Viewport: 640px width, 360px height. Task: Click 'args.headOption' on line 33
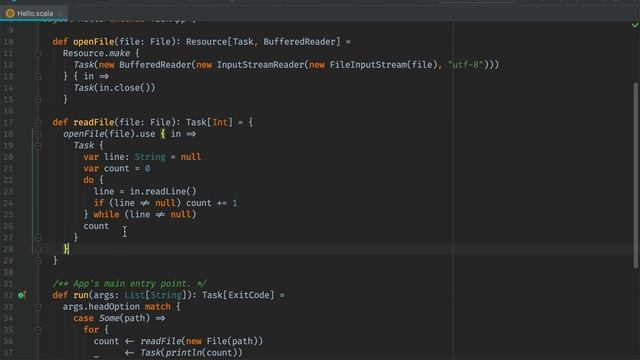[101, 307]
